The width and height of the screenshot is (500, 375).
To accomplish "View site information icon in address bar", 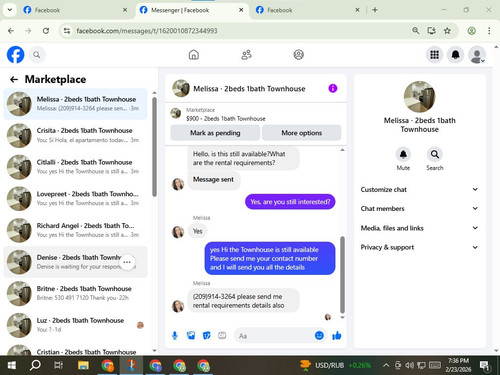I will [x=67, y=31].
